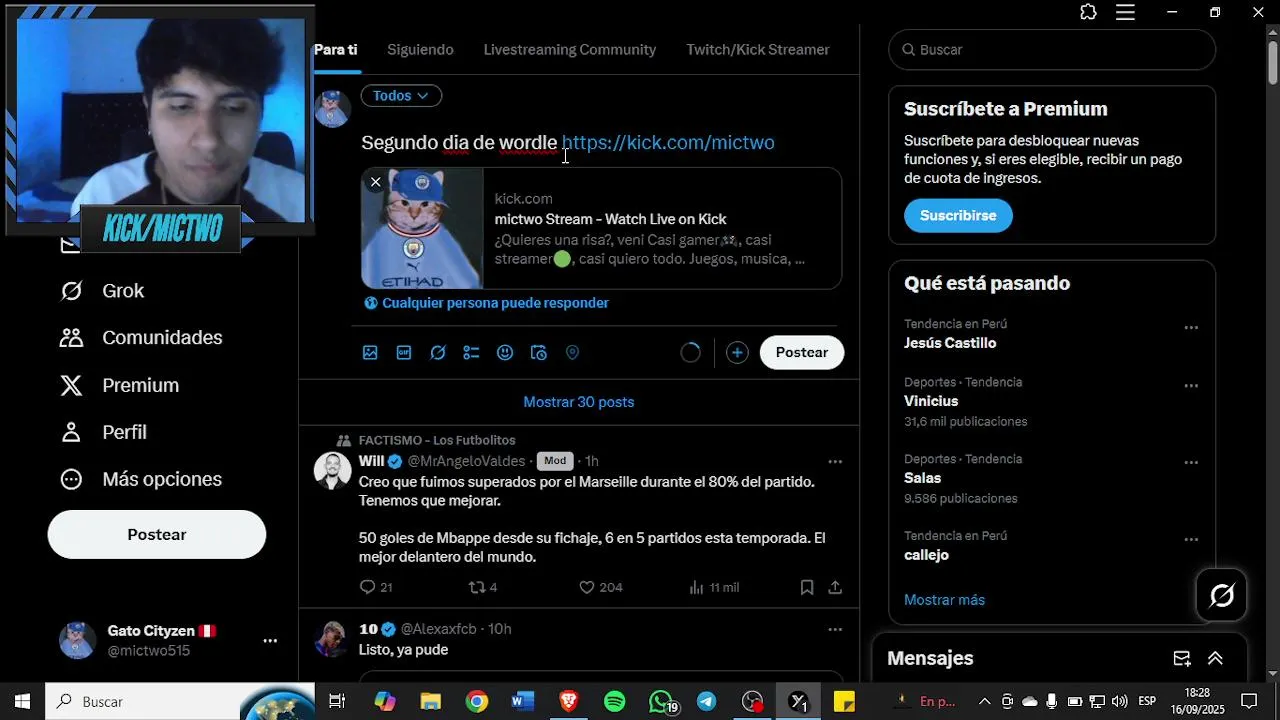Open options for callejo trend
The height and width of the screenshot is (720, 1280).
pos(1191,540)
